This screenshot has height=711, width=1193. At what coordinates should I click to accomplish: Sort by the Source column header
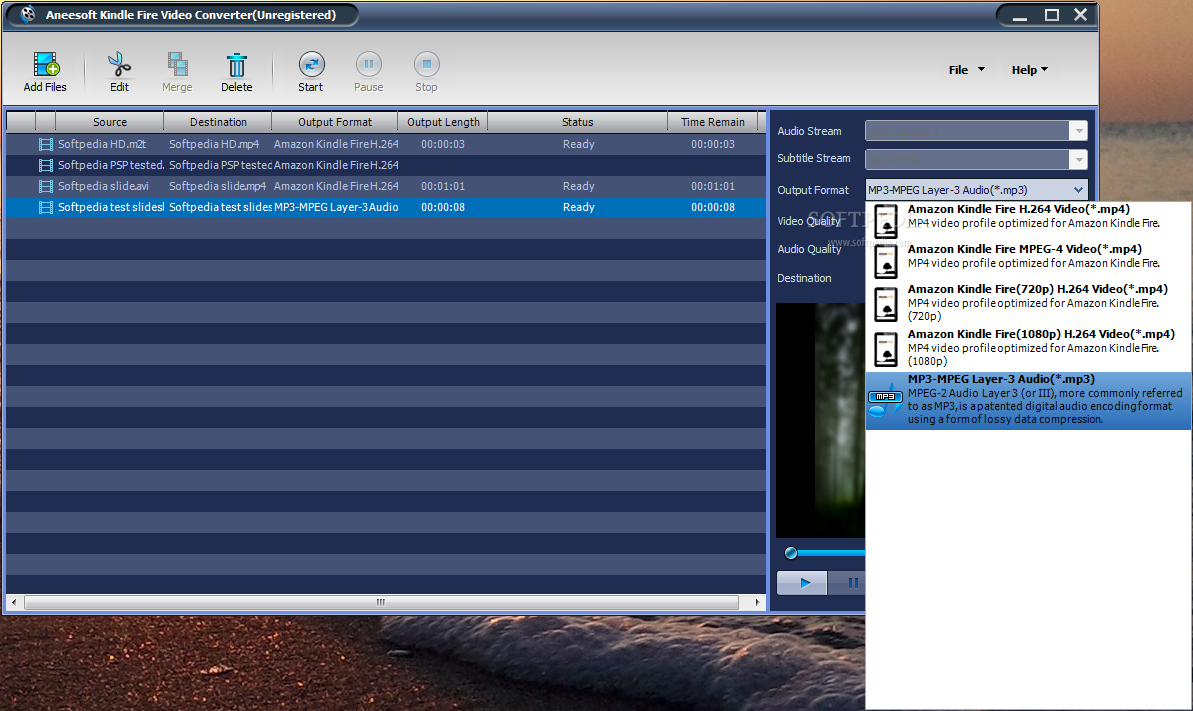click(110, 122)
